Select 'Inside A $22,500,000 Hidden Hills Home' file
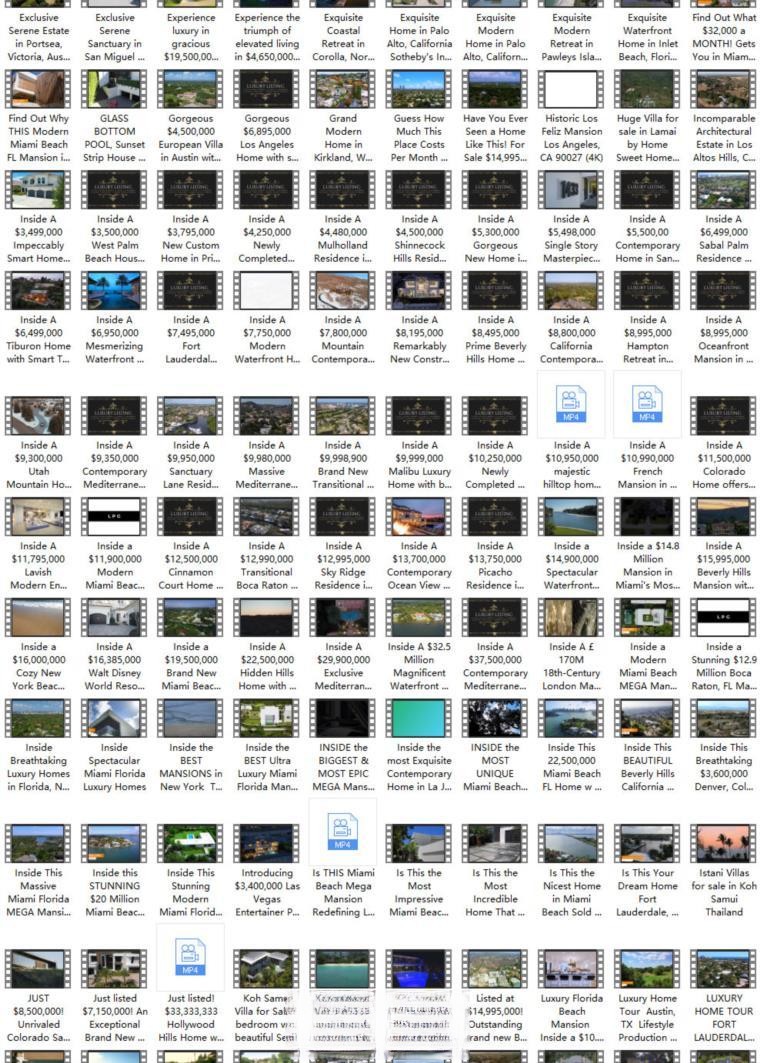 tap(266, 618)
